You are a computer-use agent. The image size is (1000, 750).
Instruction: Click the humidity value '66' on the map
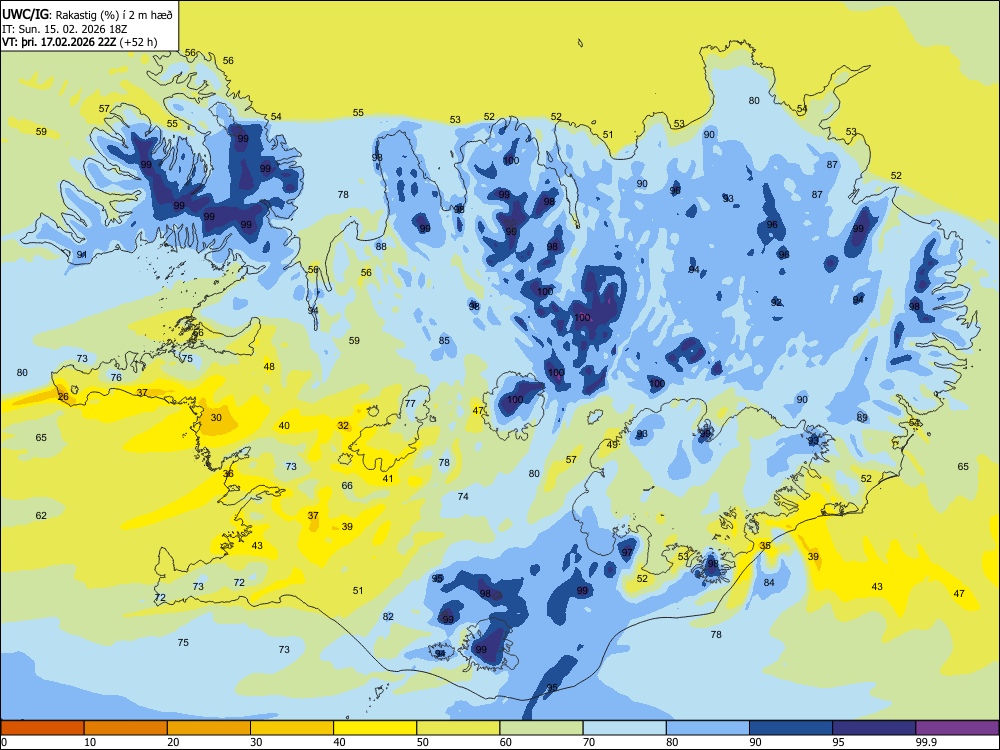(347, 486)
